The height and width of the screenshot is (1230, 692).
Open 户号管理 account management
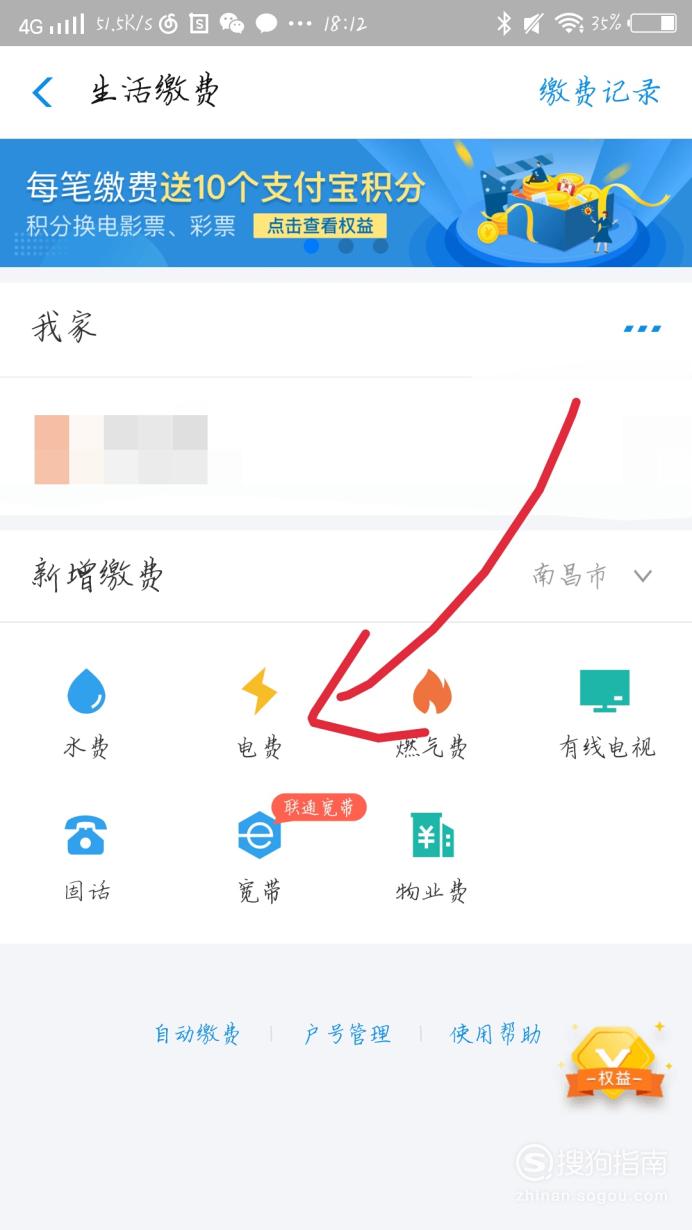pyautogui.click(x=347, y=1034)
